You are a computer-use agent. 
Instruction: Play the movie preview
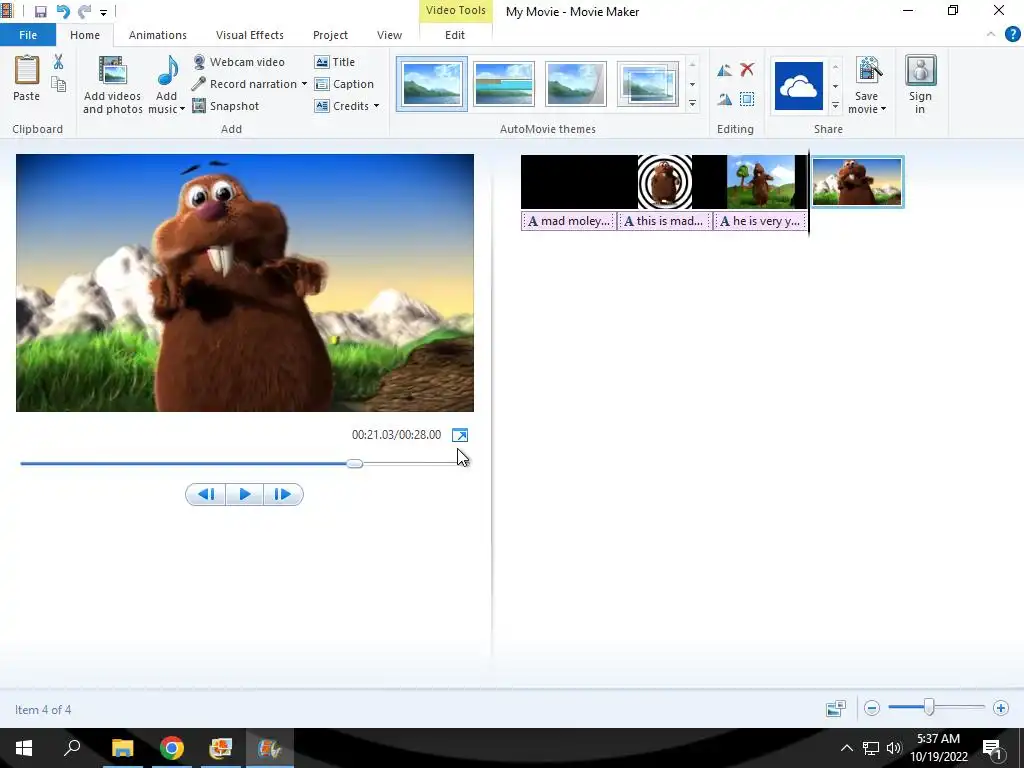pos(245,494)
